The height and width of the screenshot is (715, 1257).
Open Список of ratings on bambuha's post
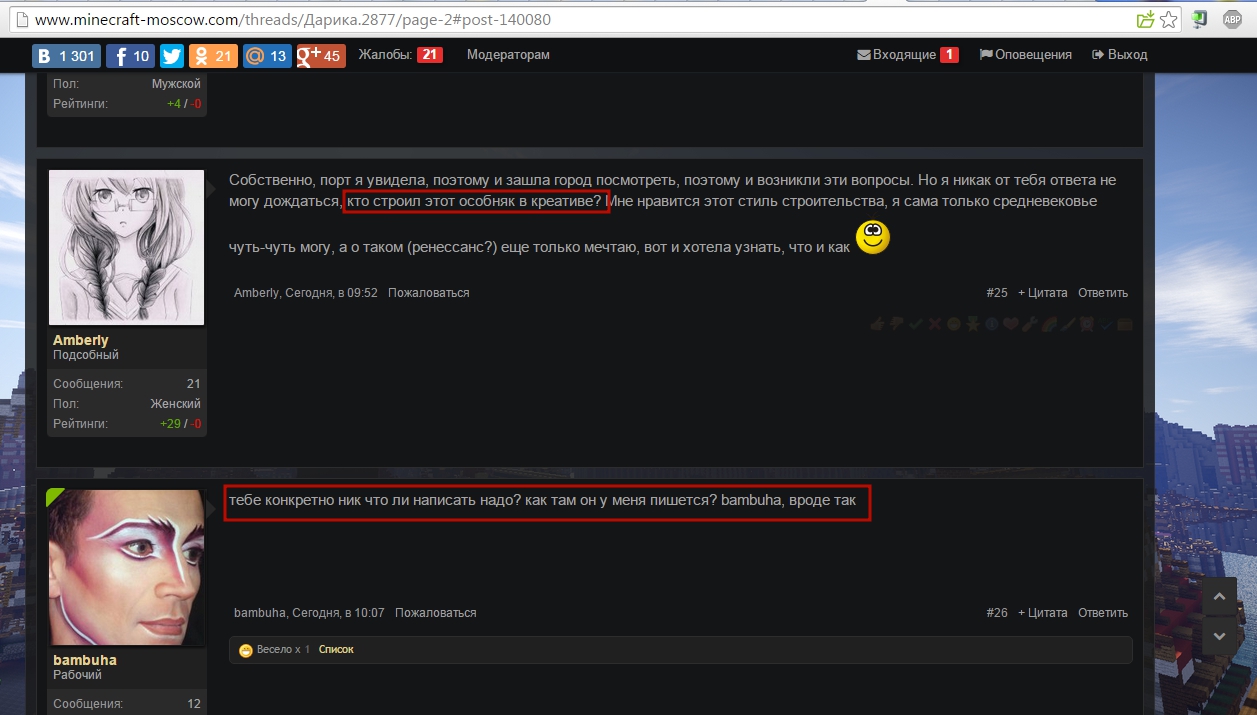[336, 650]
